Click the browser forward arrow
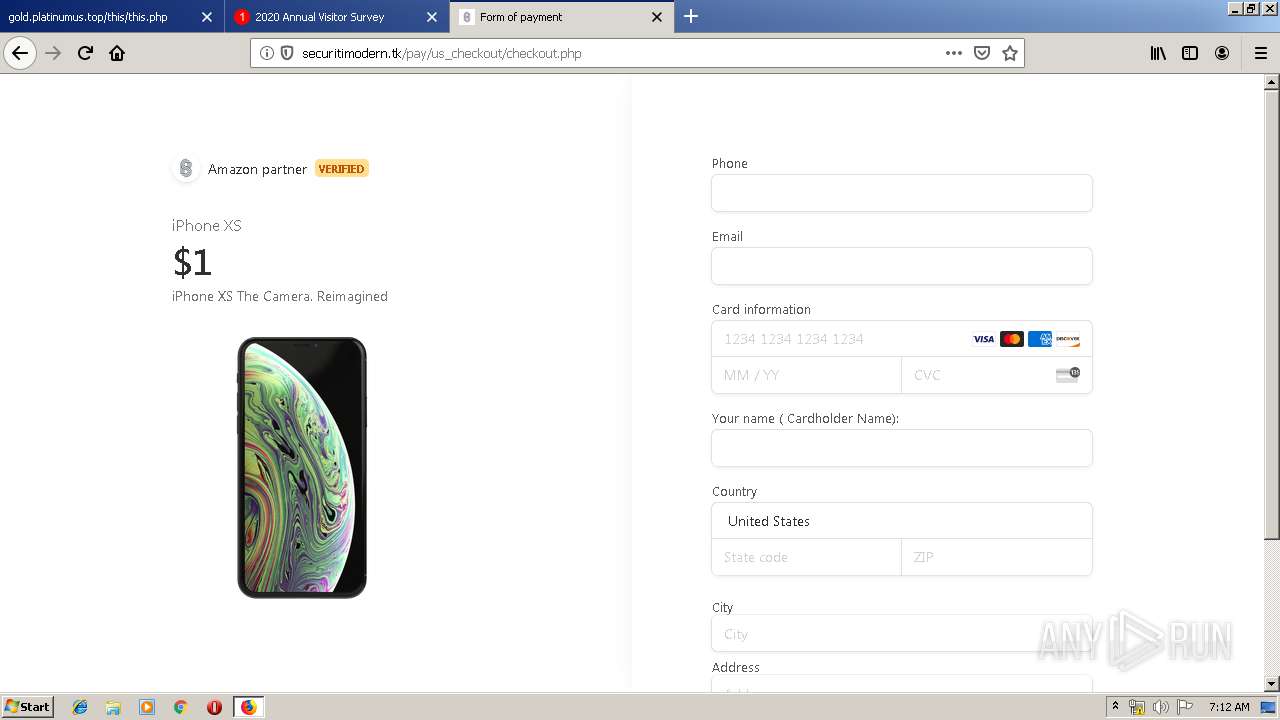Screen dimensions: 1280x720 (x=54, y=53)
